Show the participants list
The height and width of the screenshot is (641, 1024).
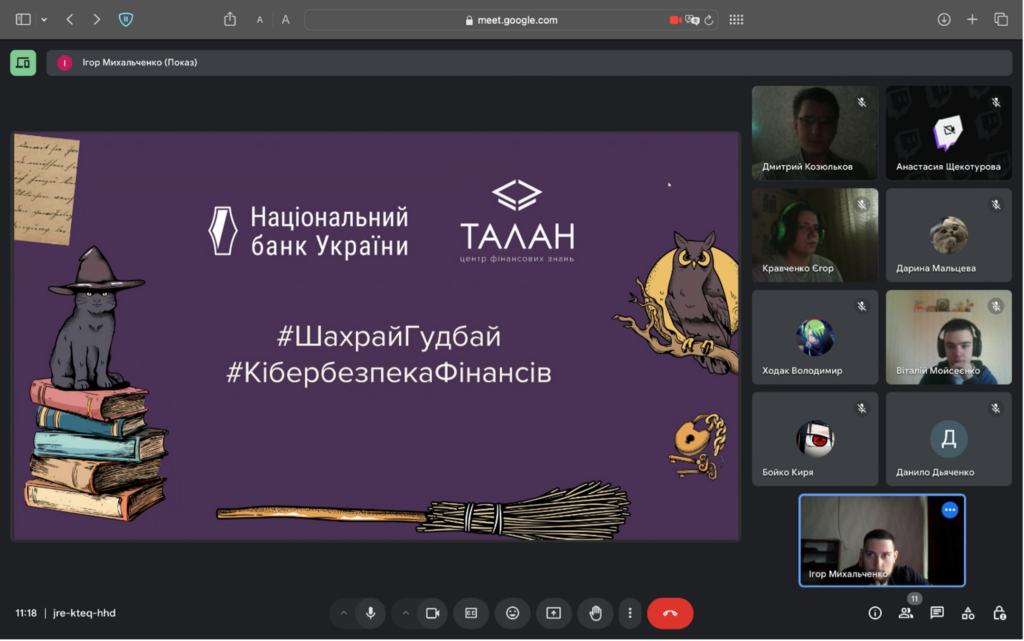click(x=906, y=613)
